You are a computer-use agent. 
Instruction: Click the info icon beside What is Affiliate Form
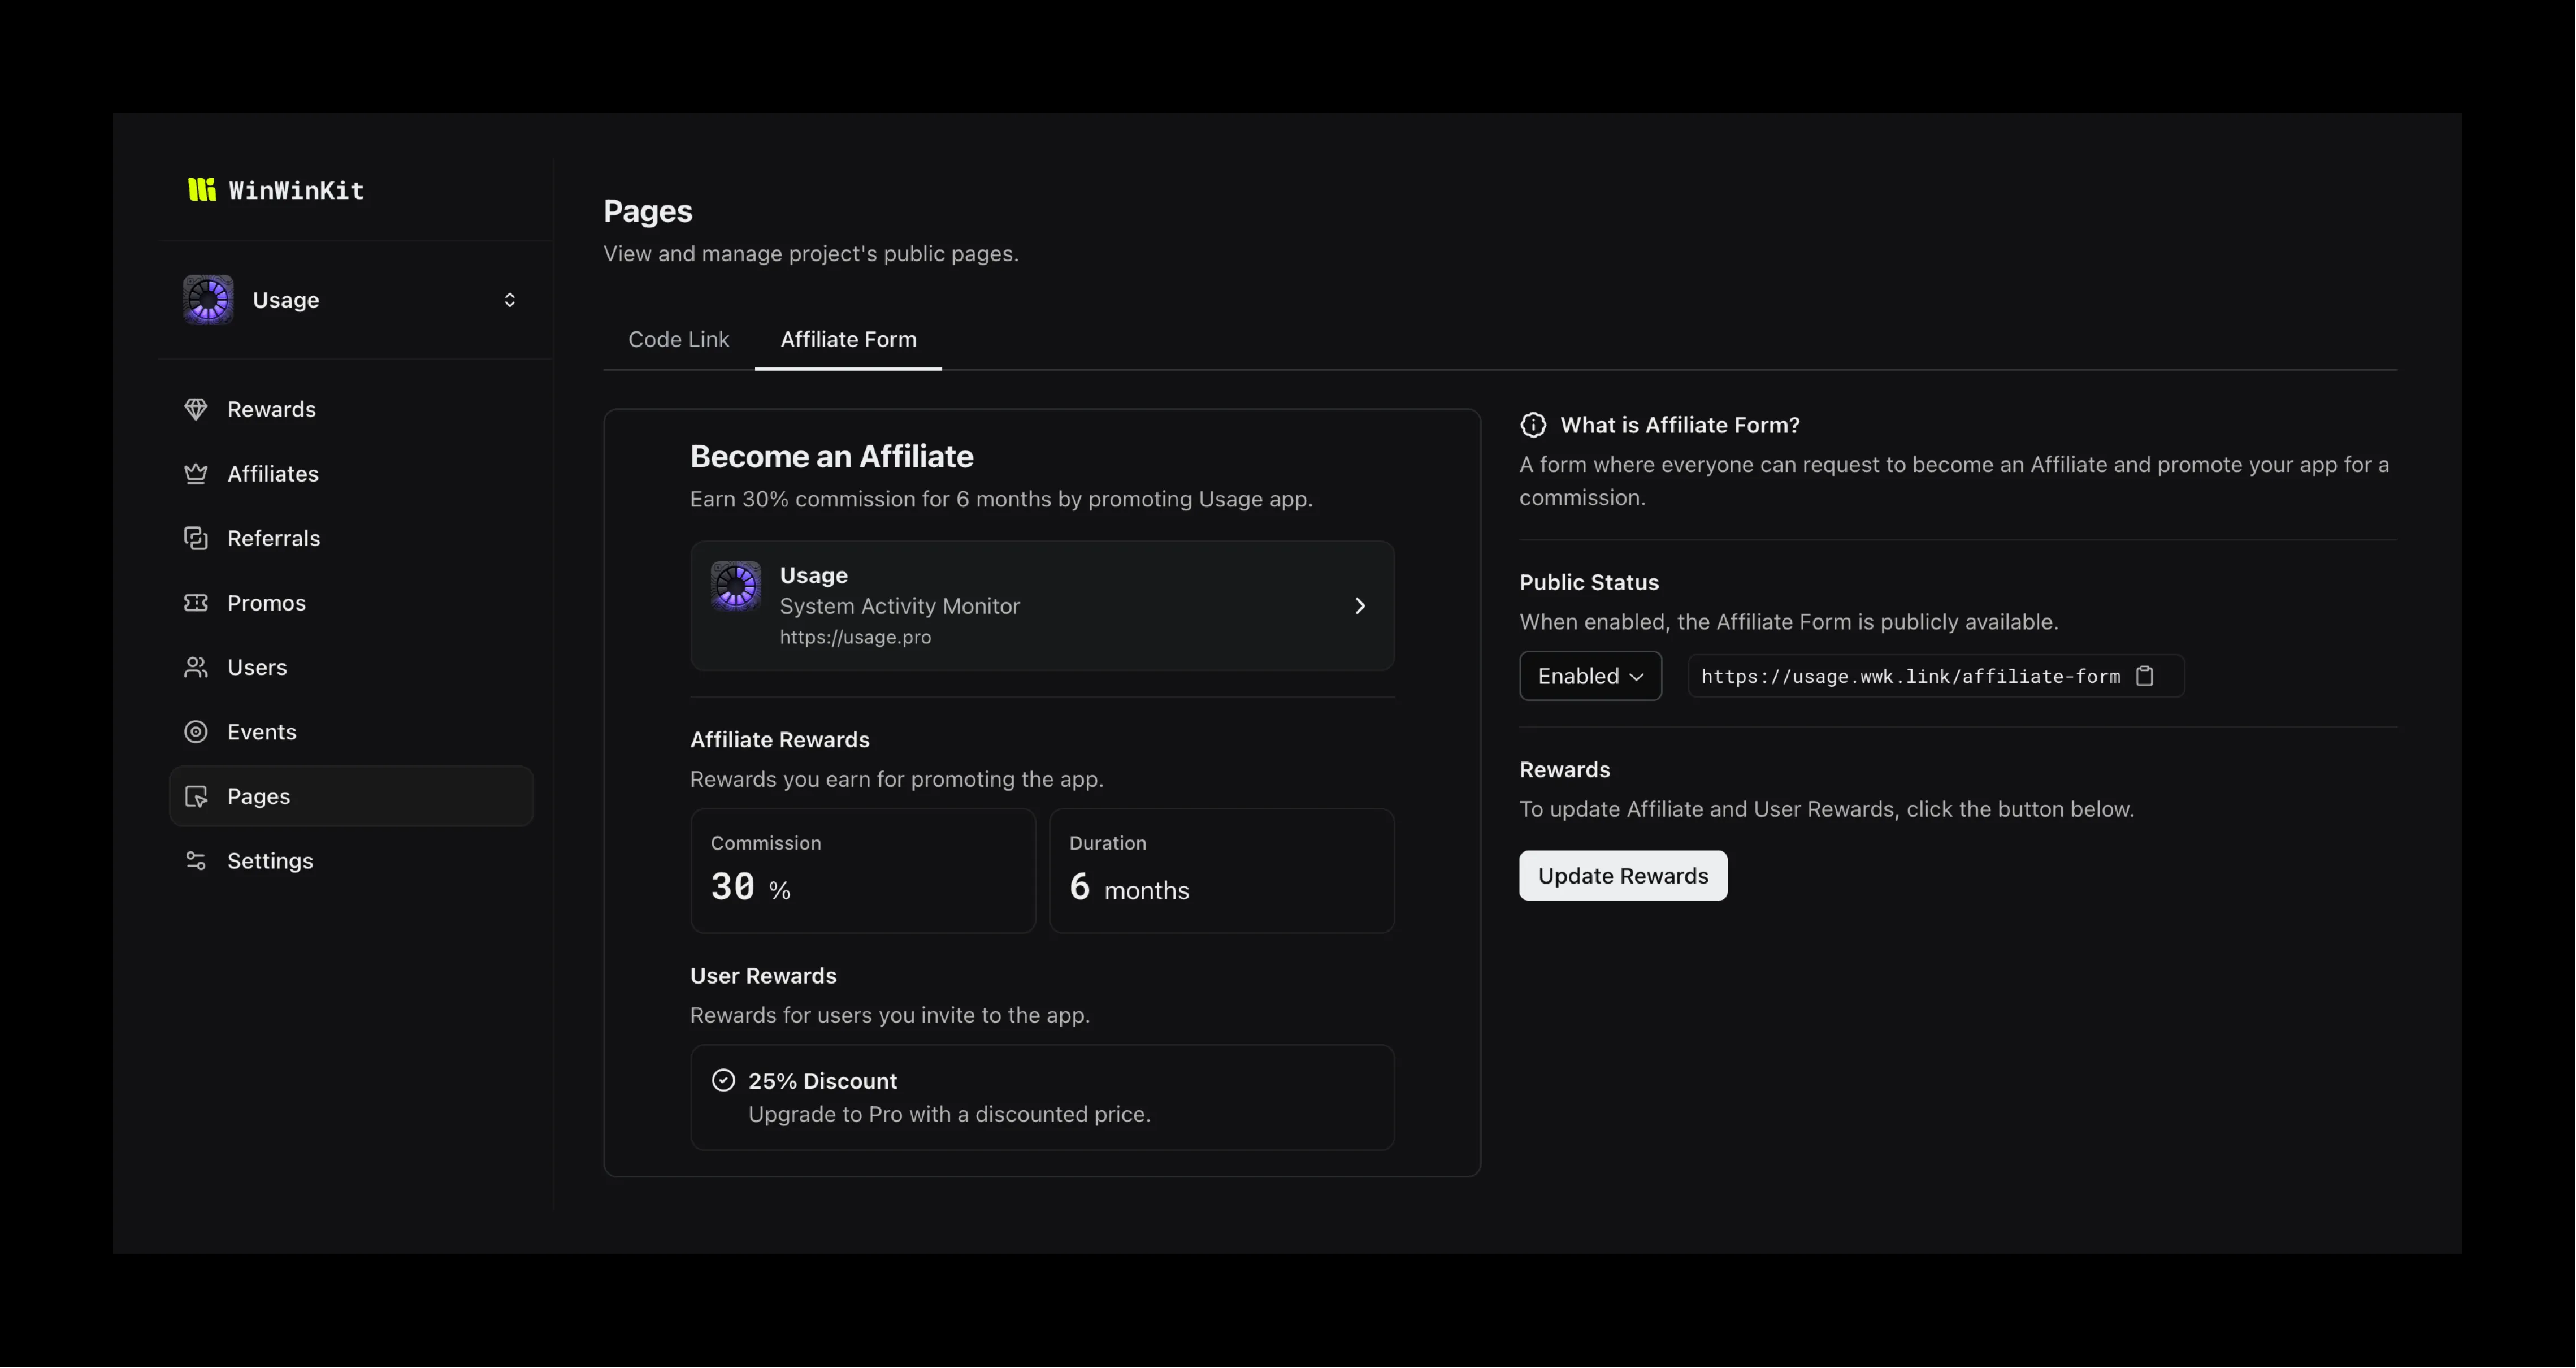(x=1532, y=424)
